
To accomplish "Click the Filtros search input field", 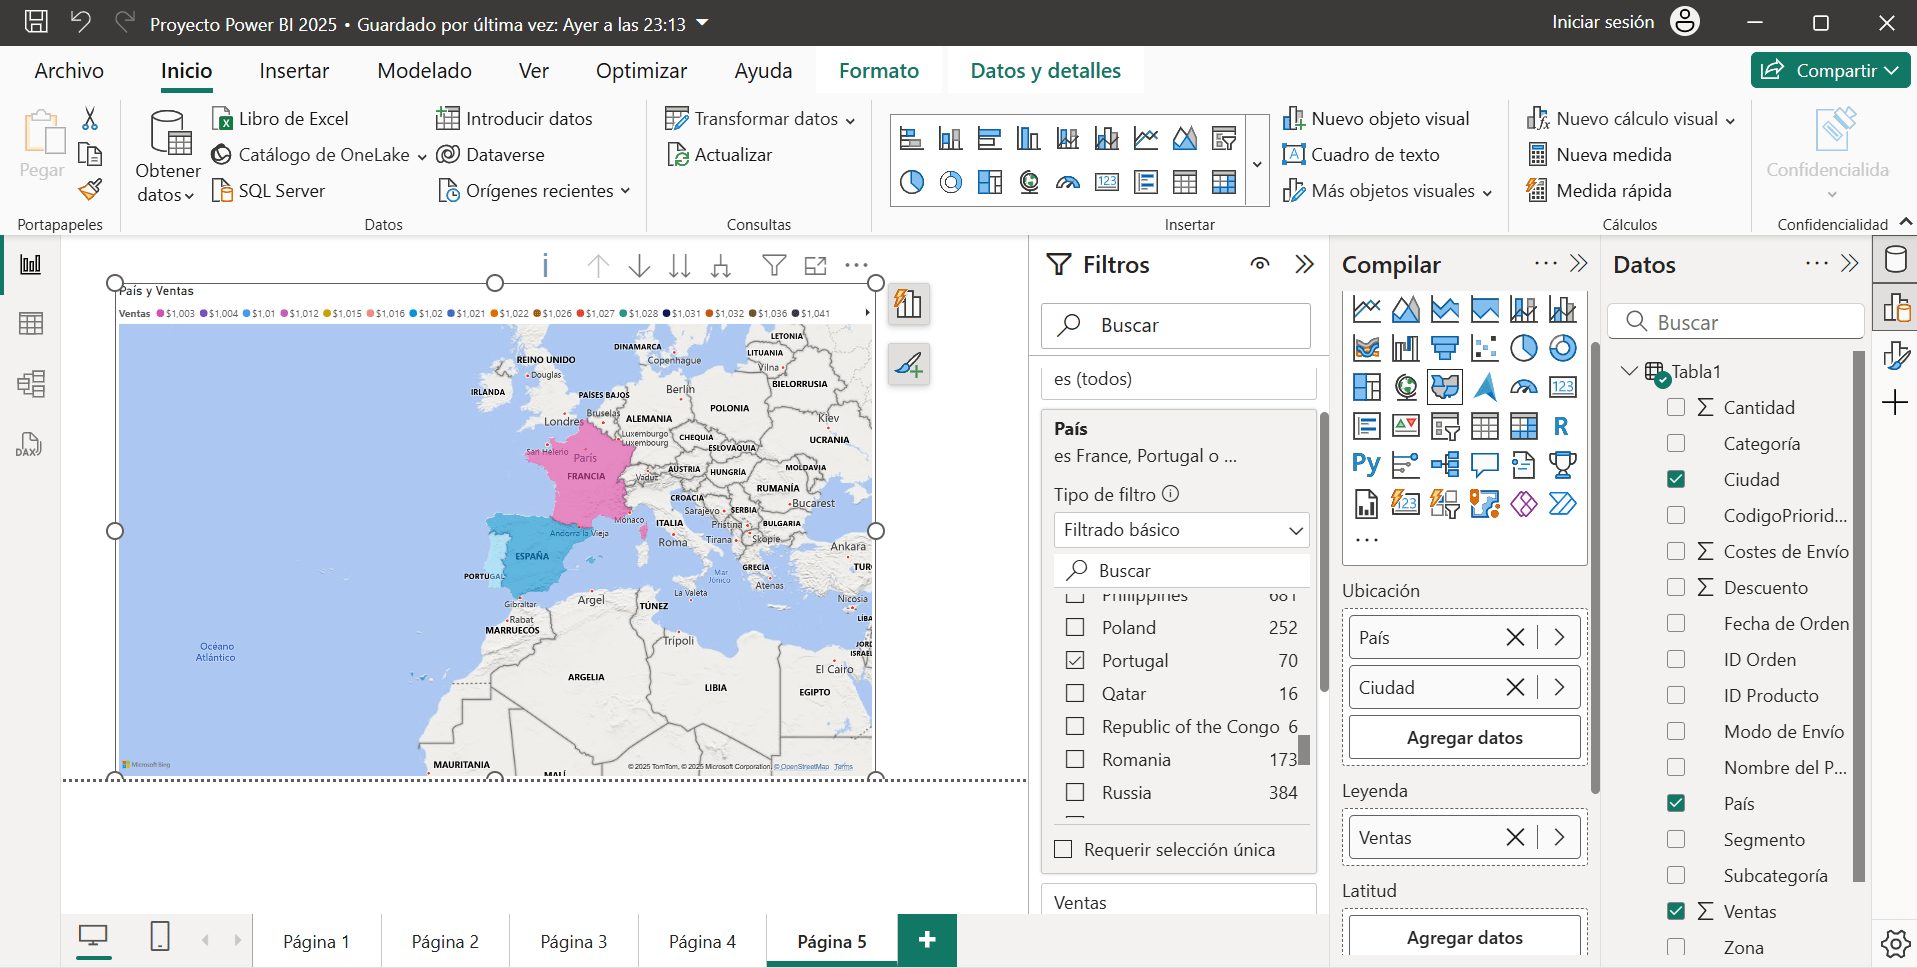I will (x=1176, y=325).
